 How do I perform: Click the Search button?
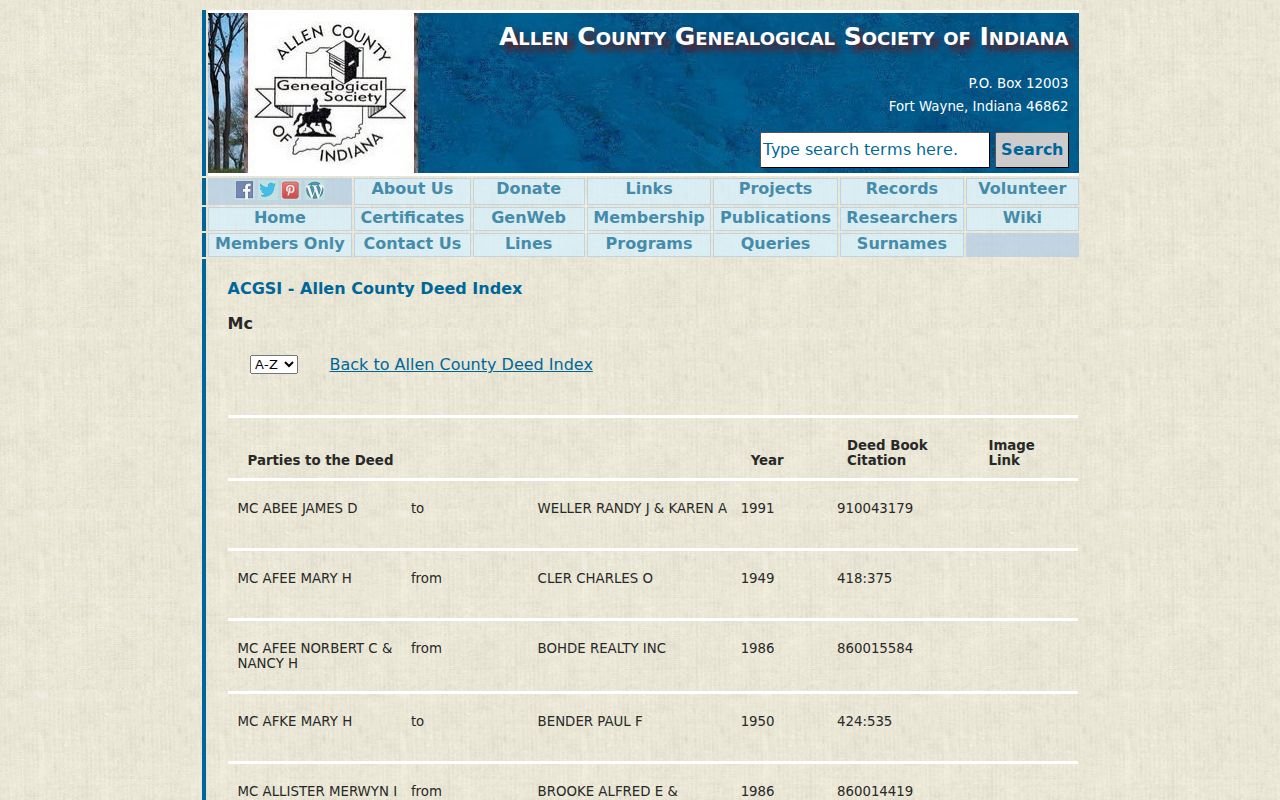[1032, 150]
